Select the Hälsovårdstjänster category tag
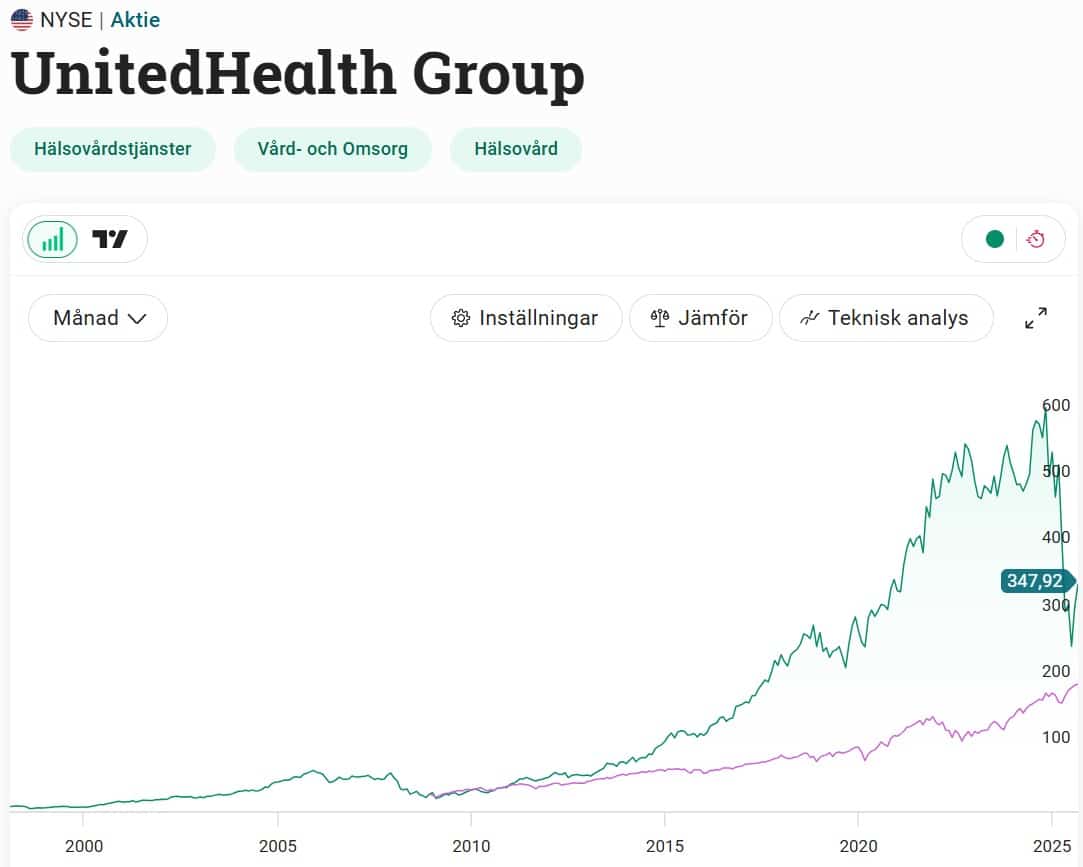Image resolution: width=1083 pixels, height=867 pixels. pyautogui.click(x=113, y=149)
